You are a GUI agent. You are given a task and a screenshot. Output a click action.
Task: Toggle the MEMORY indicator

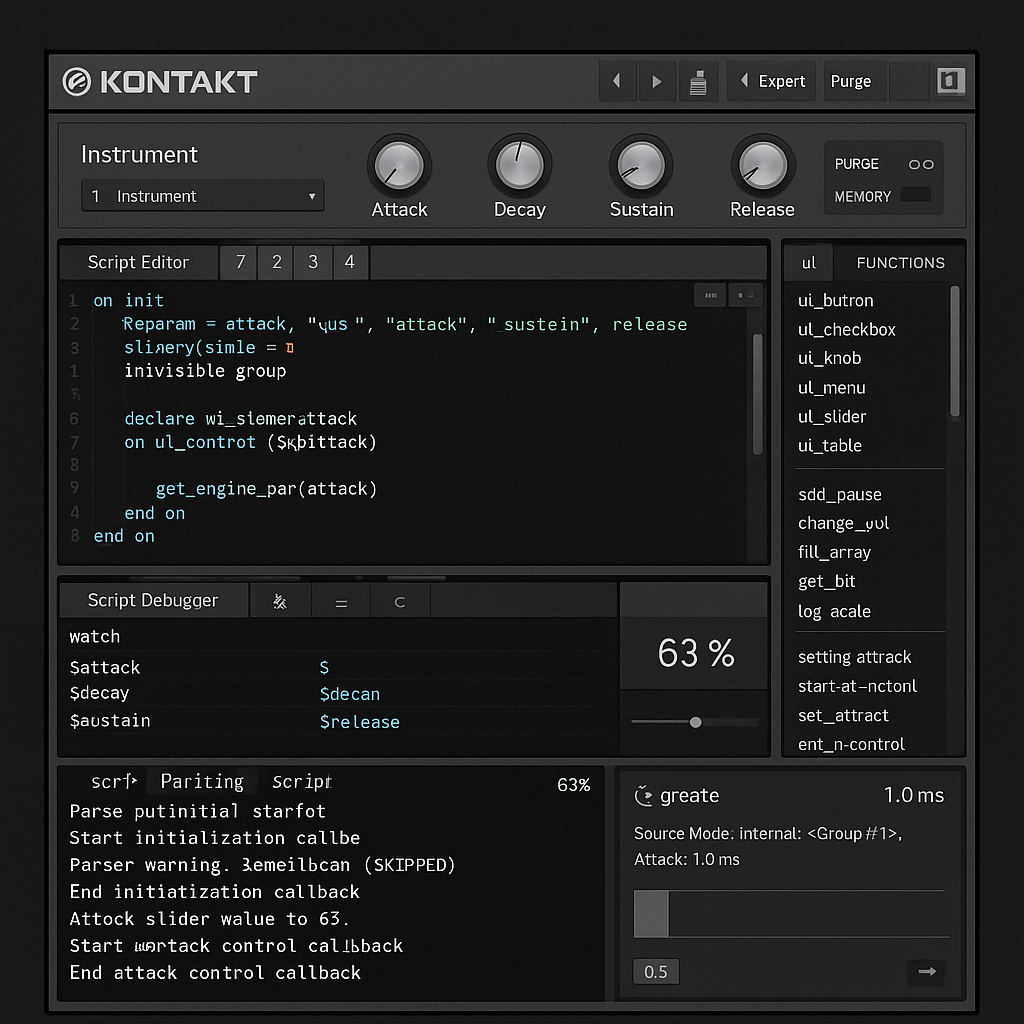click(919, 196)
